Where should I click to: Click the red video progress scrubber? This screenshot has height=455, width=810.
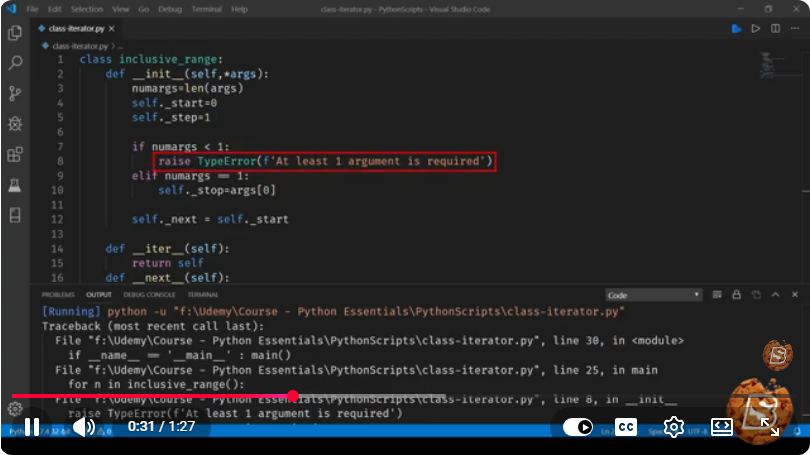pyautogui.click(x=293, y=396)
